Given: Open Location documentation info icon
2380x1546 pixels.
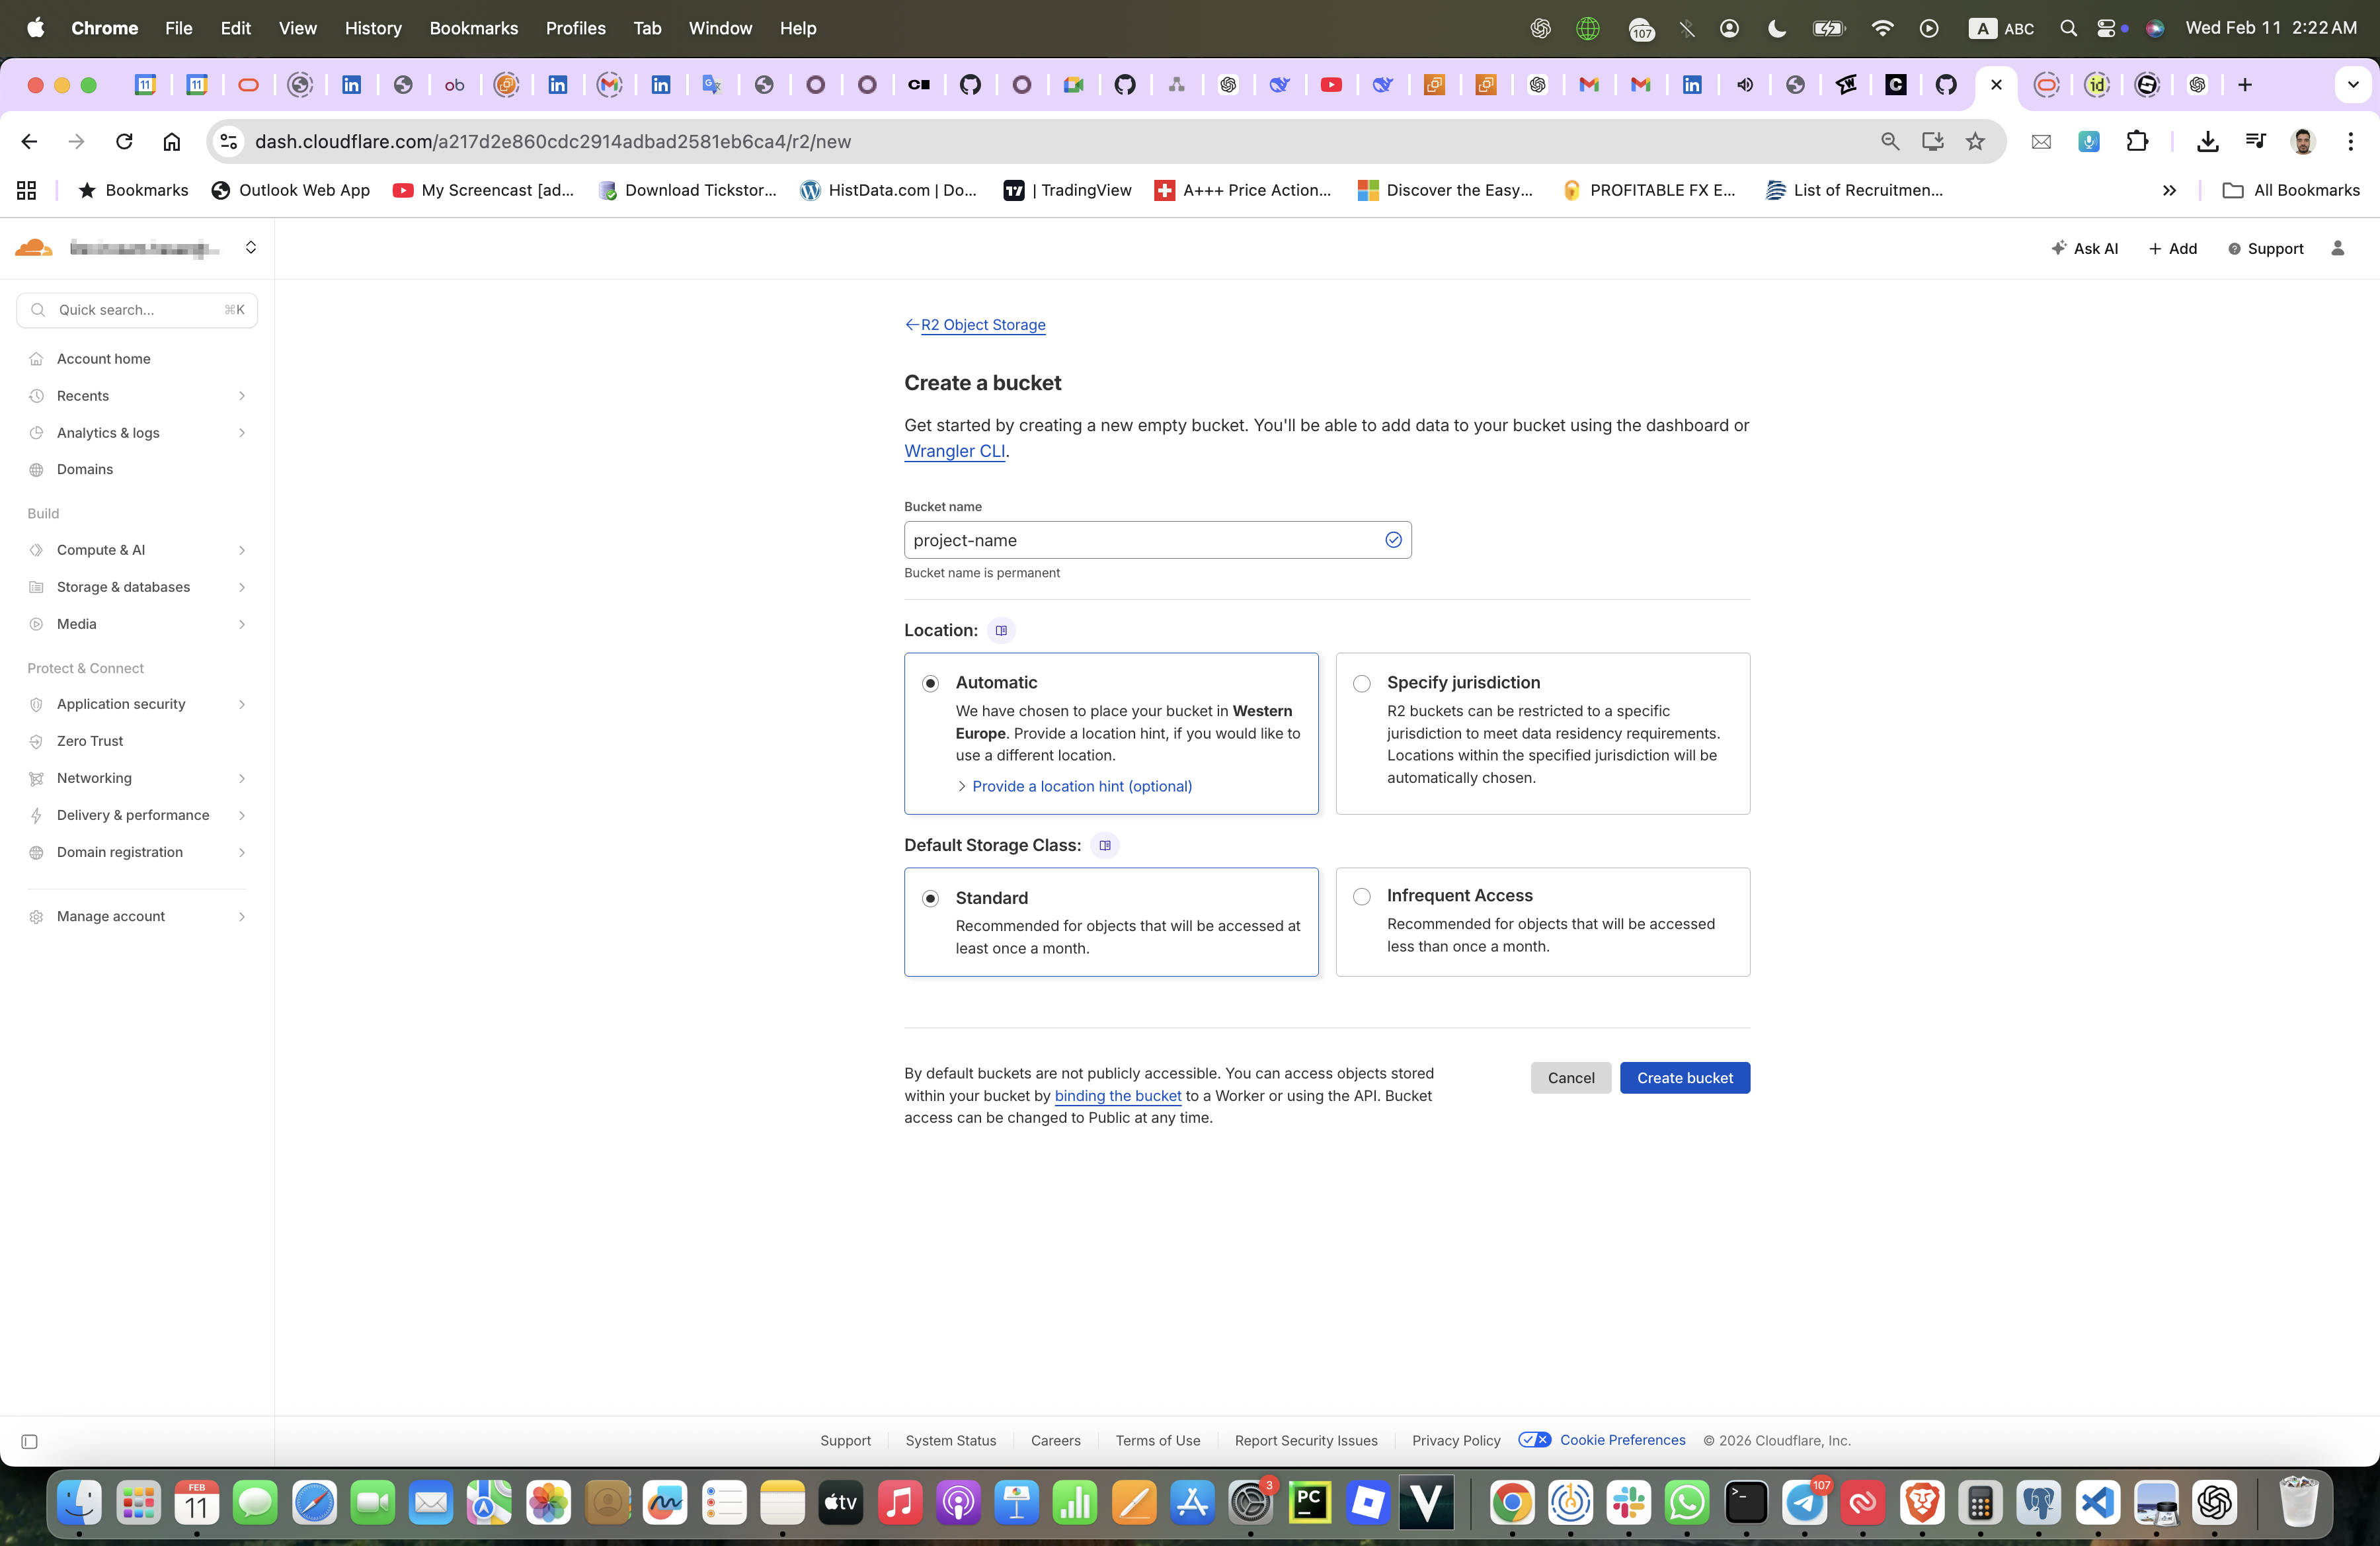Looking at the screenshot, I should click(1001, 630).
